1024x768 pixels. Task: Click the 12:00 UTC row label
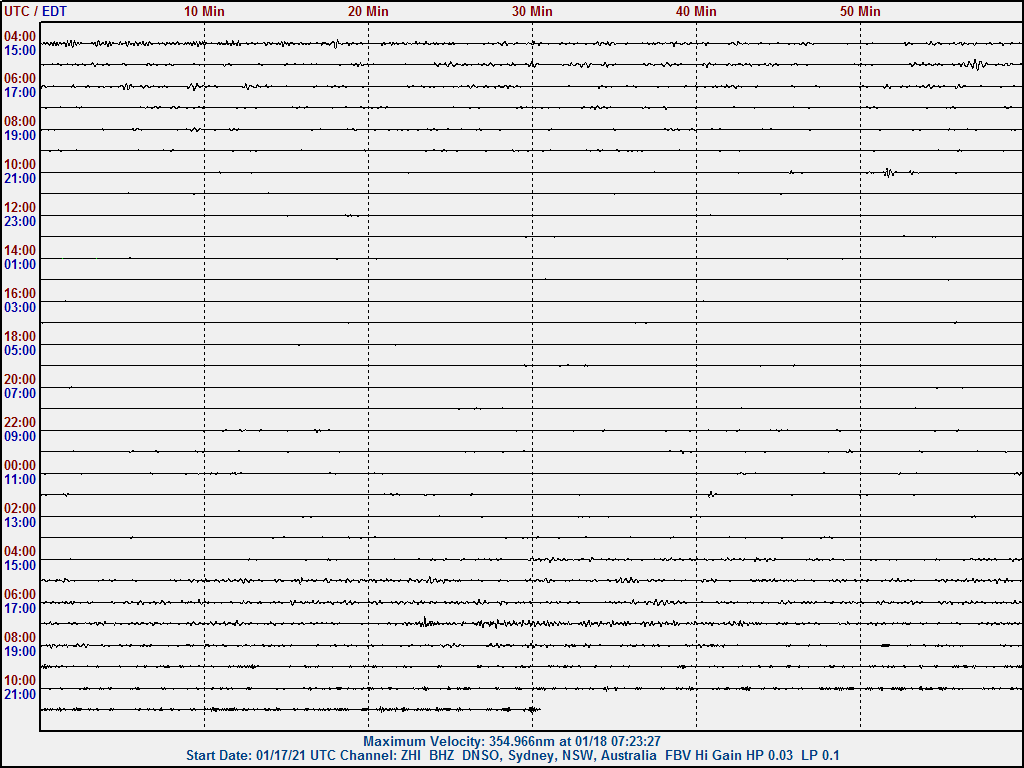(x=20, y=208)
